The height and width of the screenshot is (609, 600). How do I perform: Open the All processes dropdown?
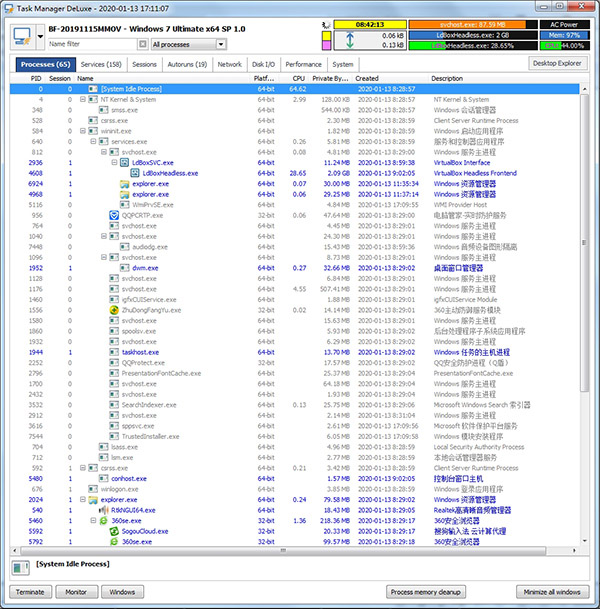click(188, 44)
